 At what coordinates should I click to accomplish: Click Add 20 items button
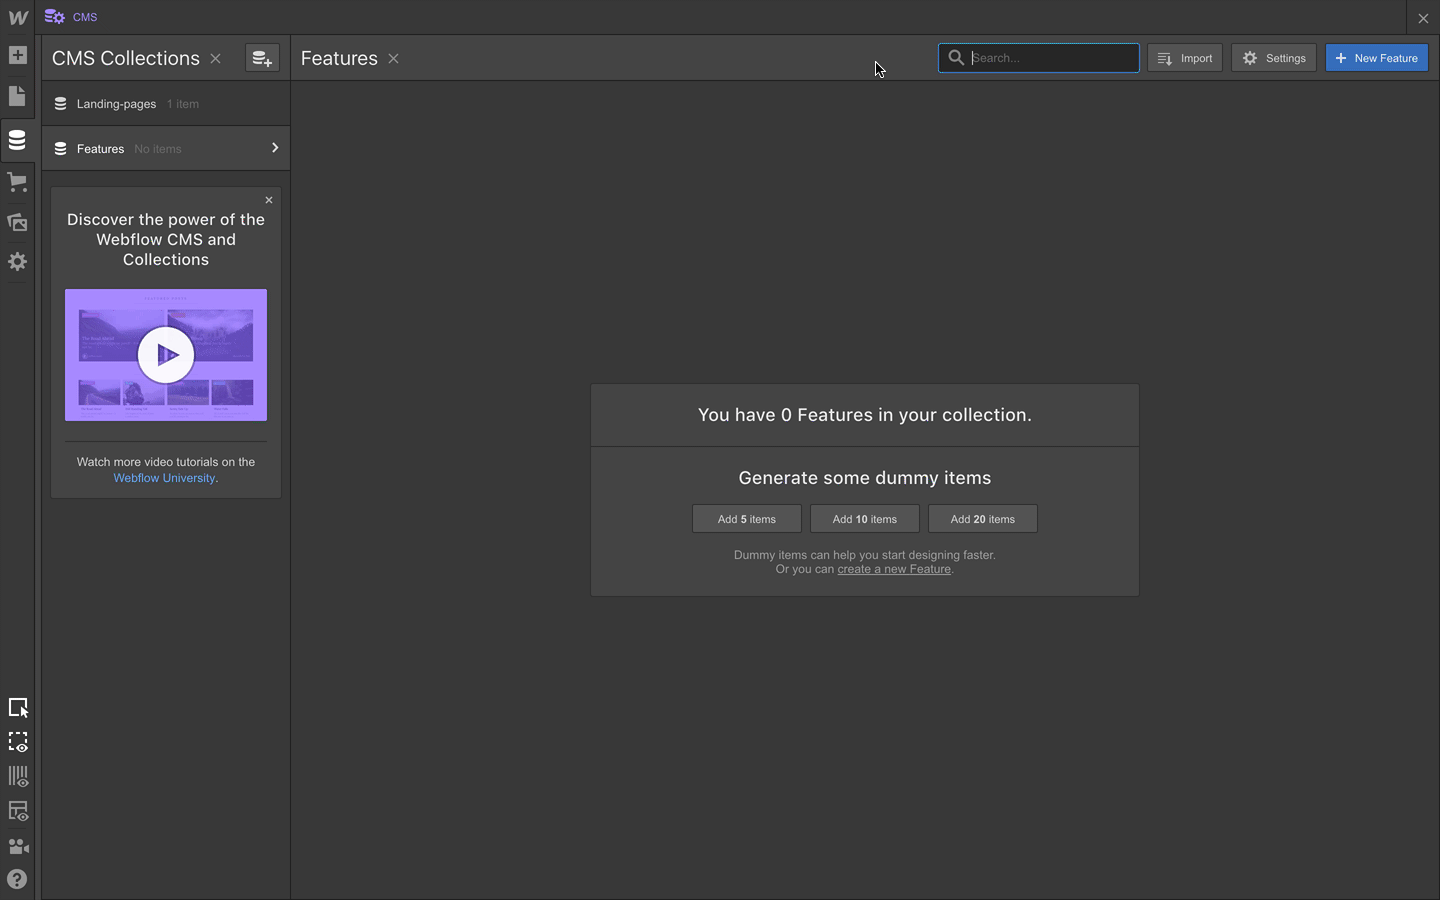pos(983,519)
